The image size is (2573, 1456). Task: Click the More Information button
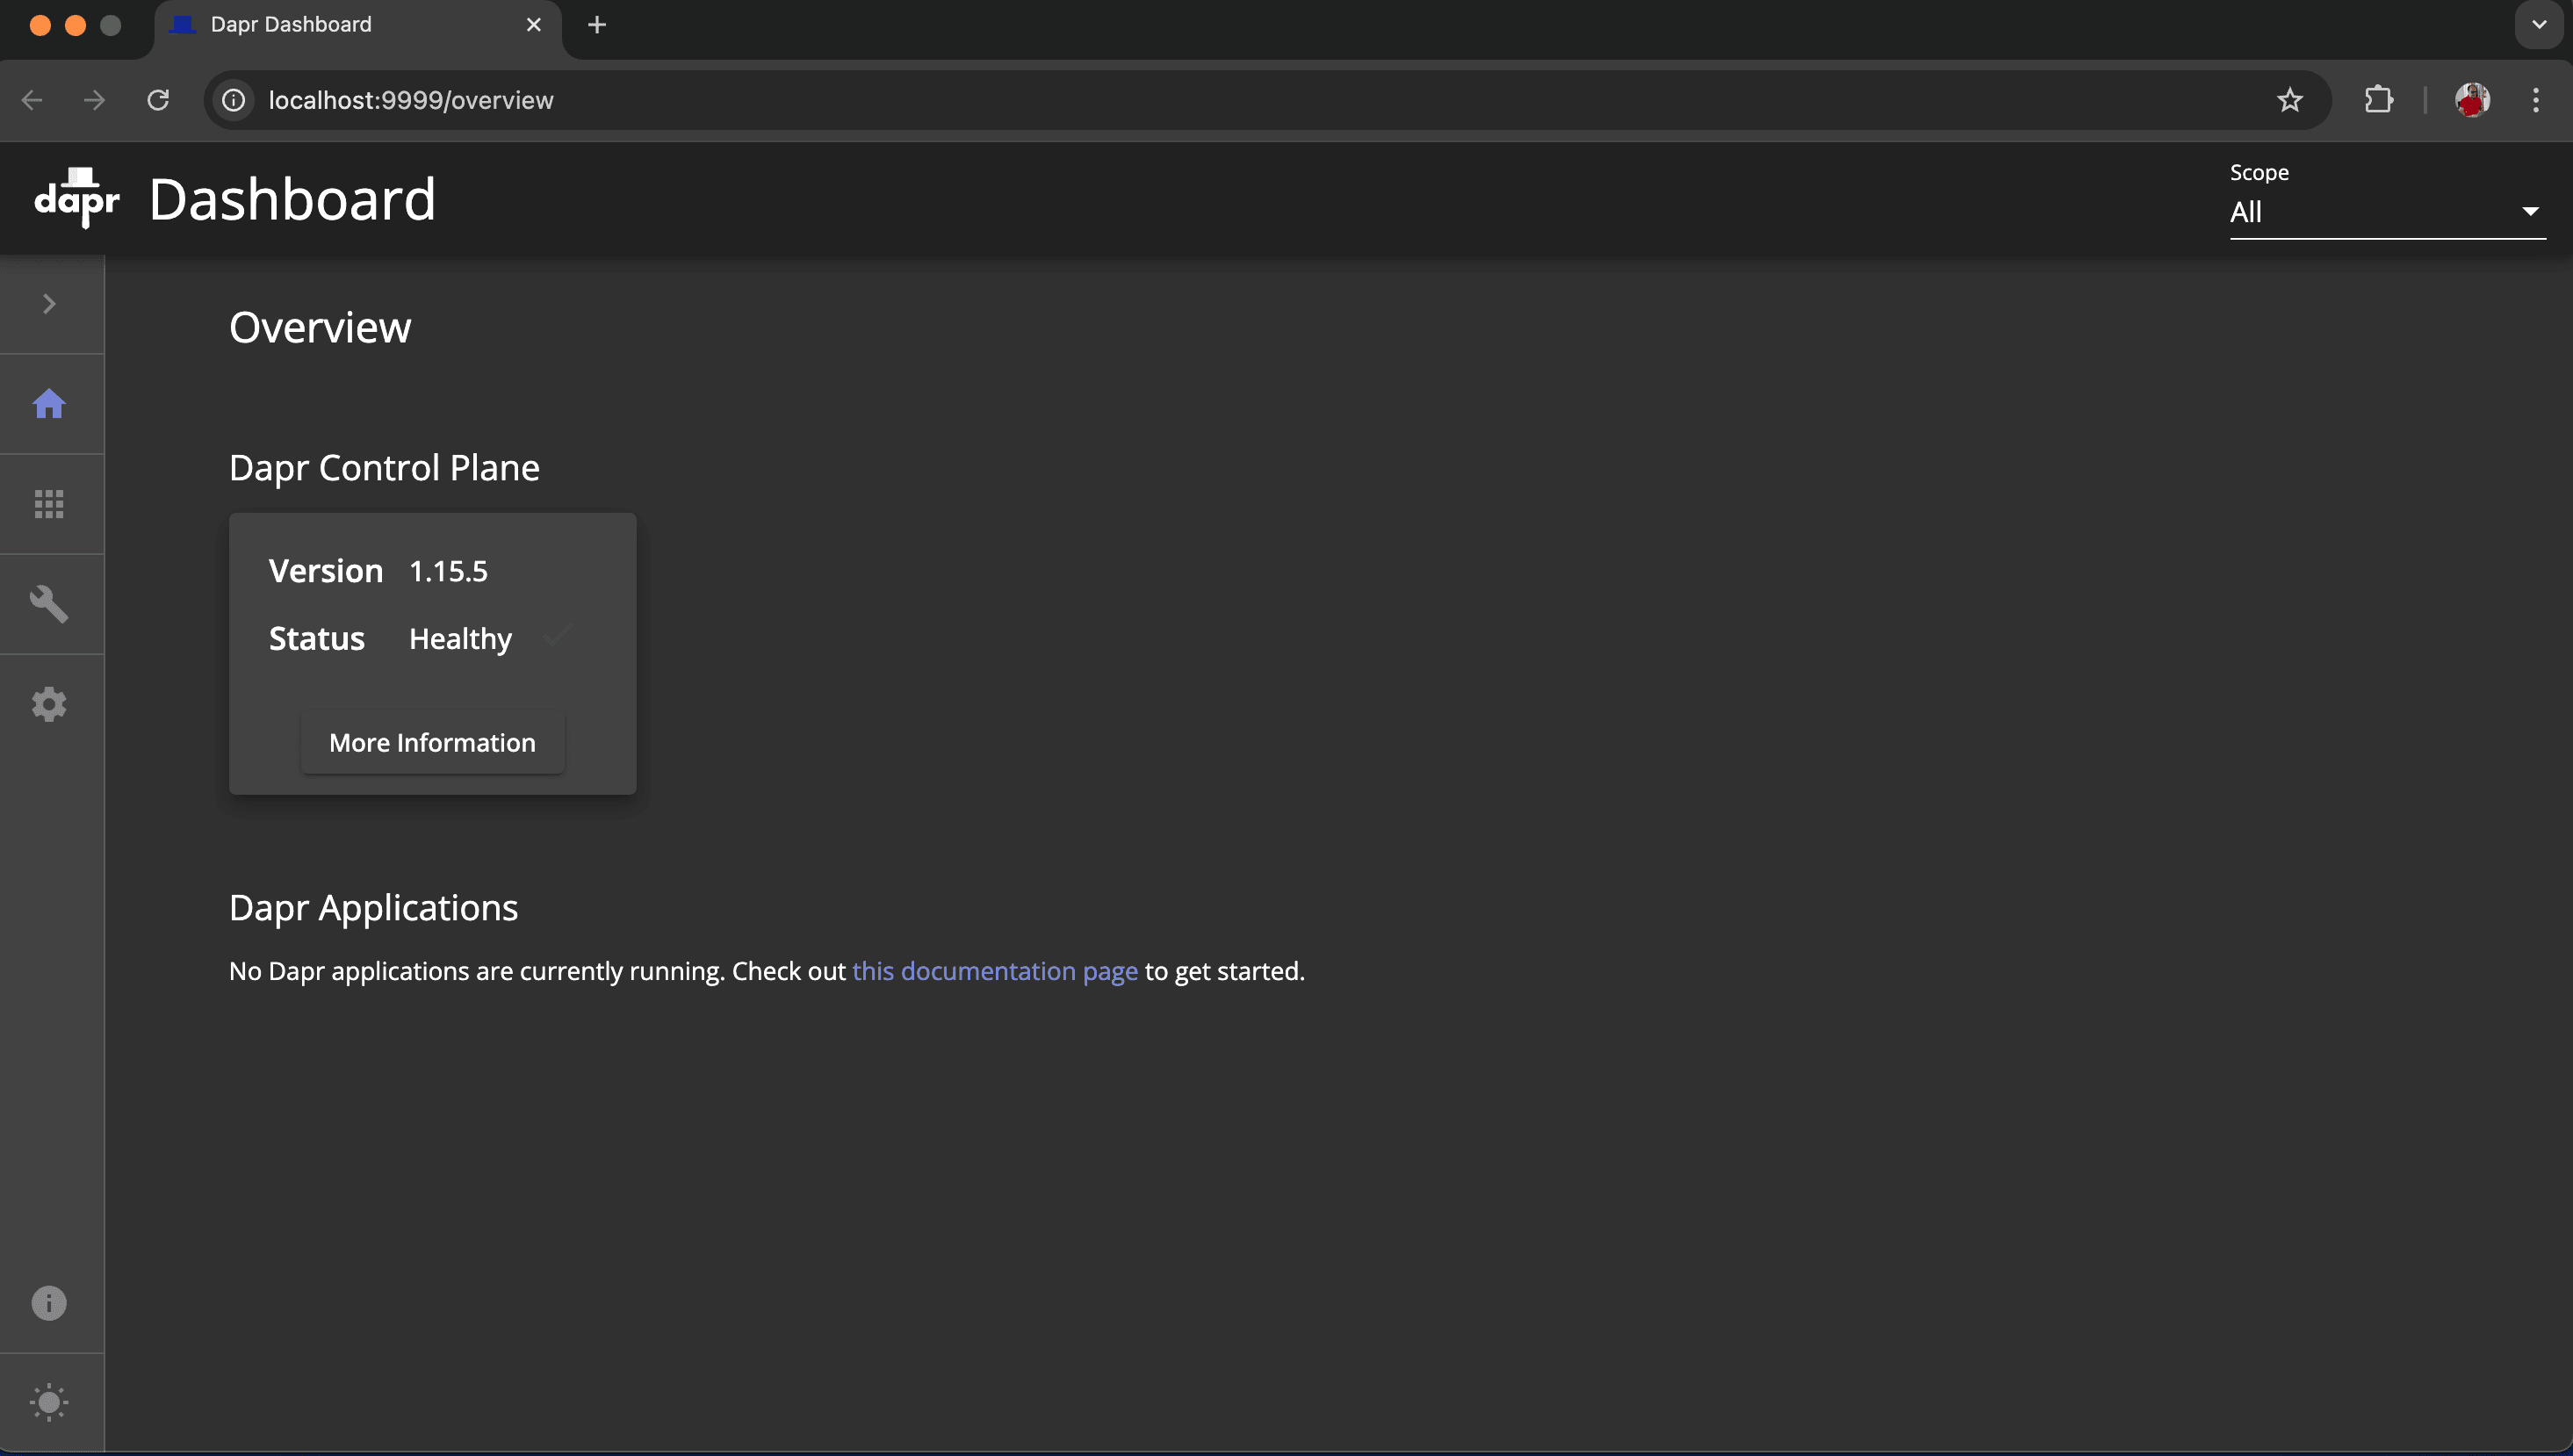click(432, 743)
